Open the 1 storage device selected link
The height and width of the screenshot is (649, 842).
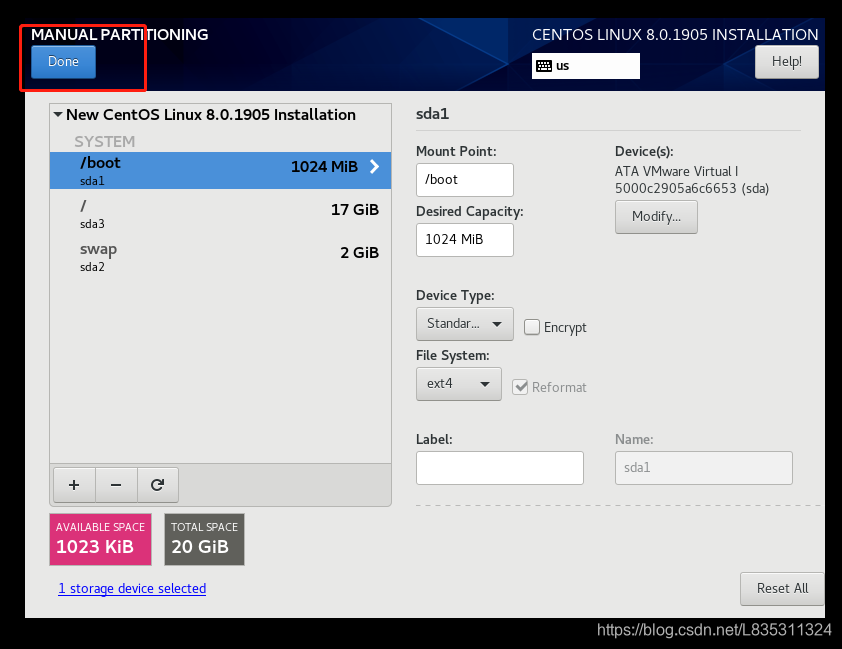(132, 589)
